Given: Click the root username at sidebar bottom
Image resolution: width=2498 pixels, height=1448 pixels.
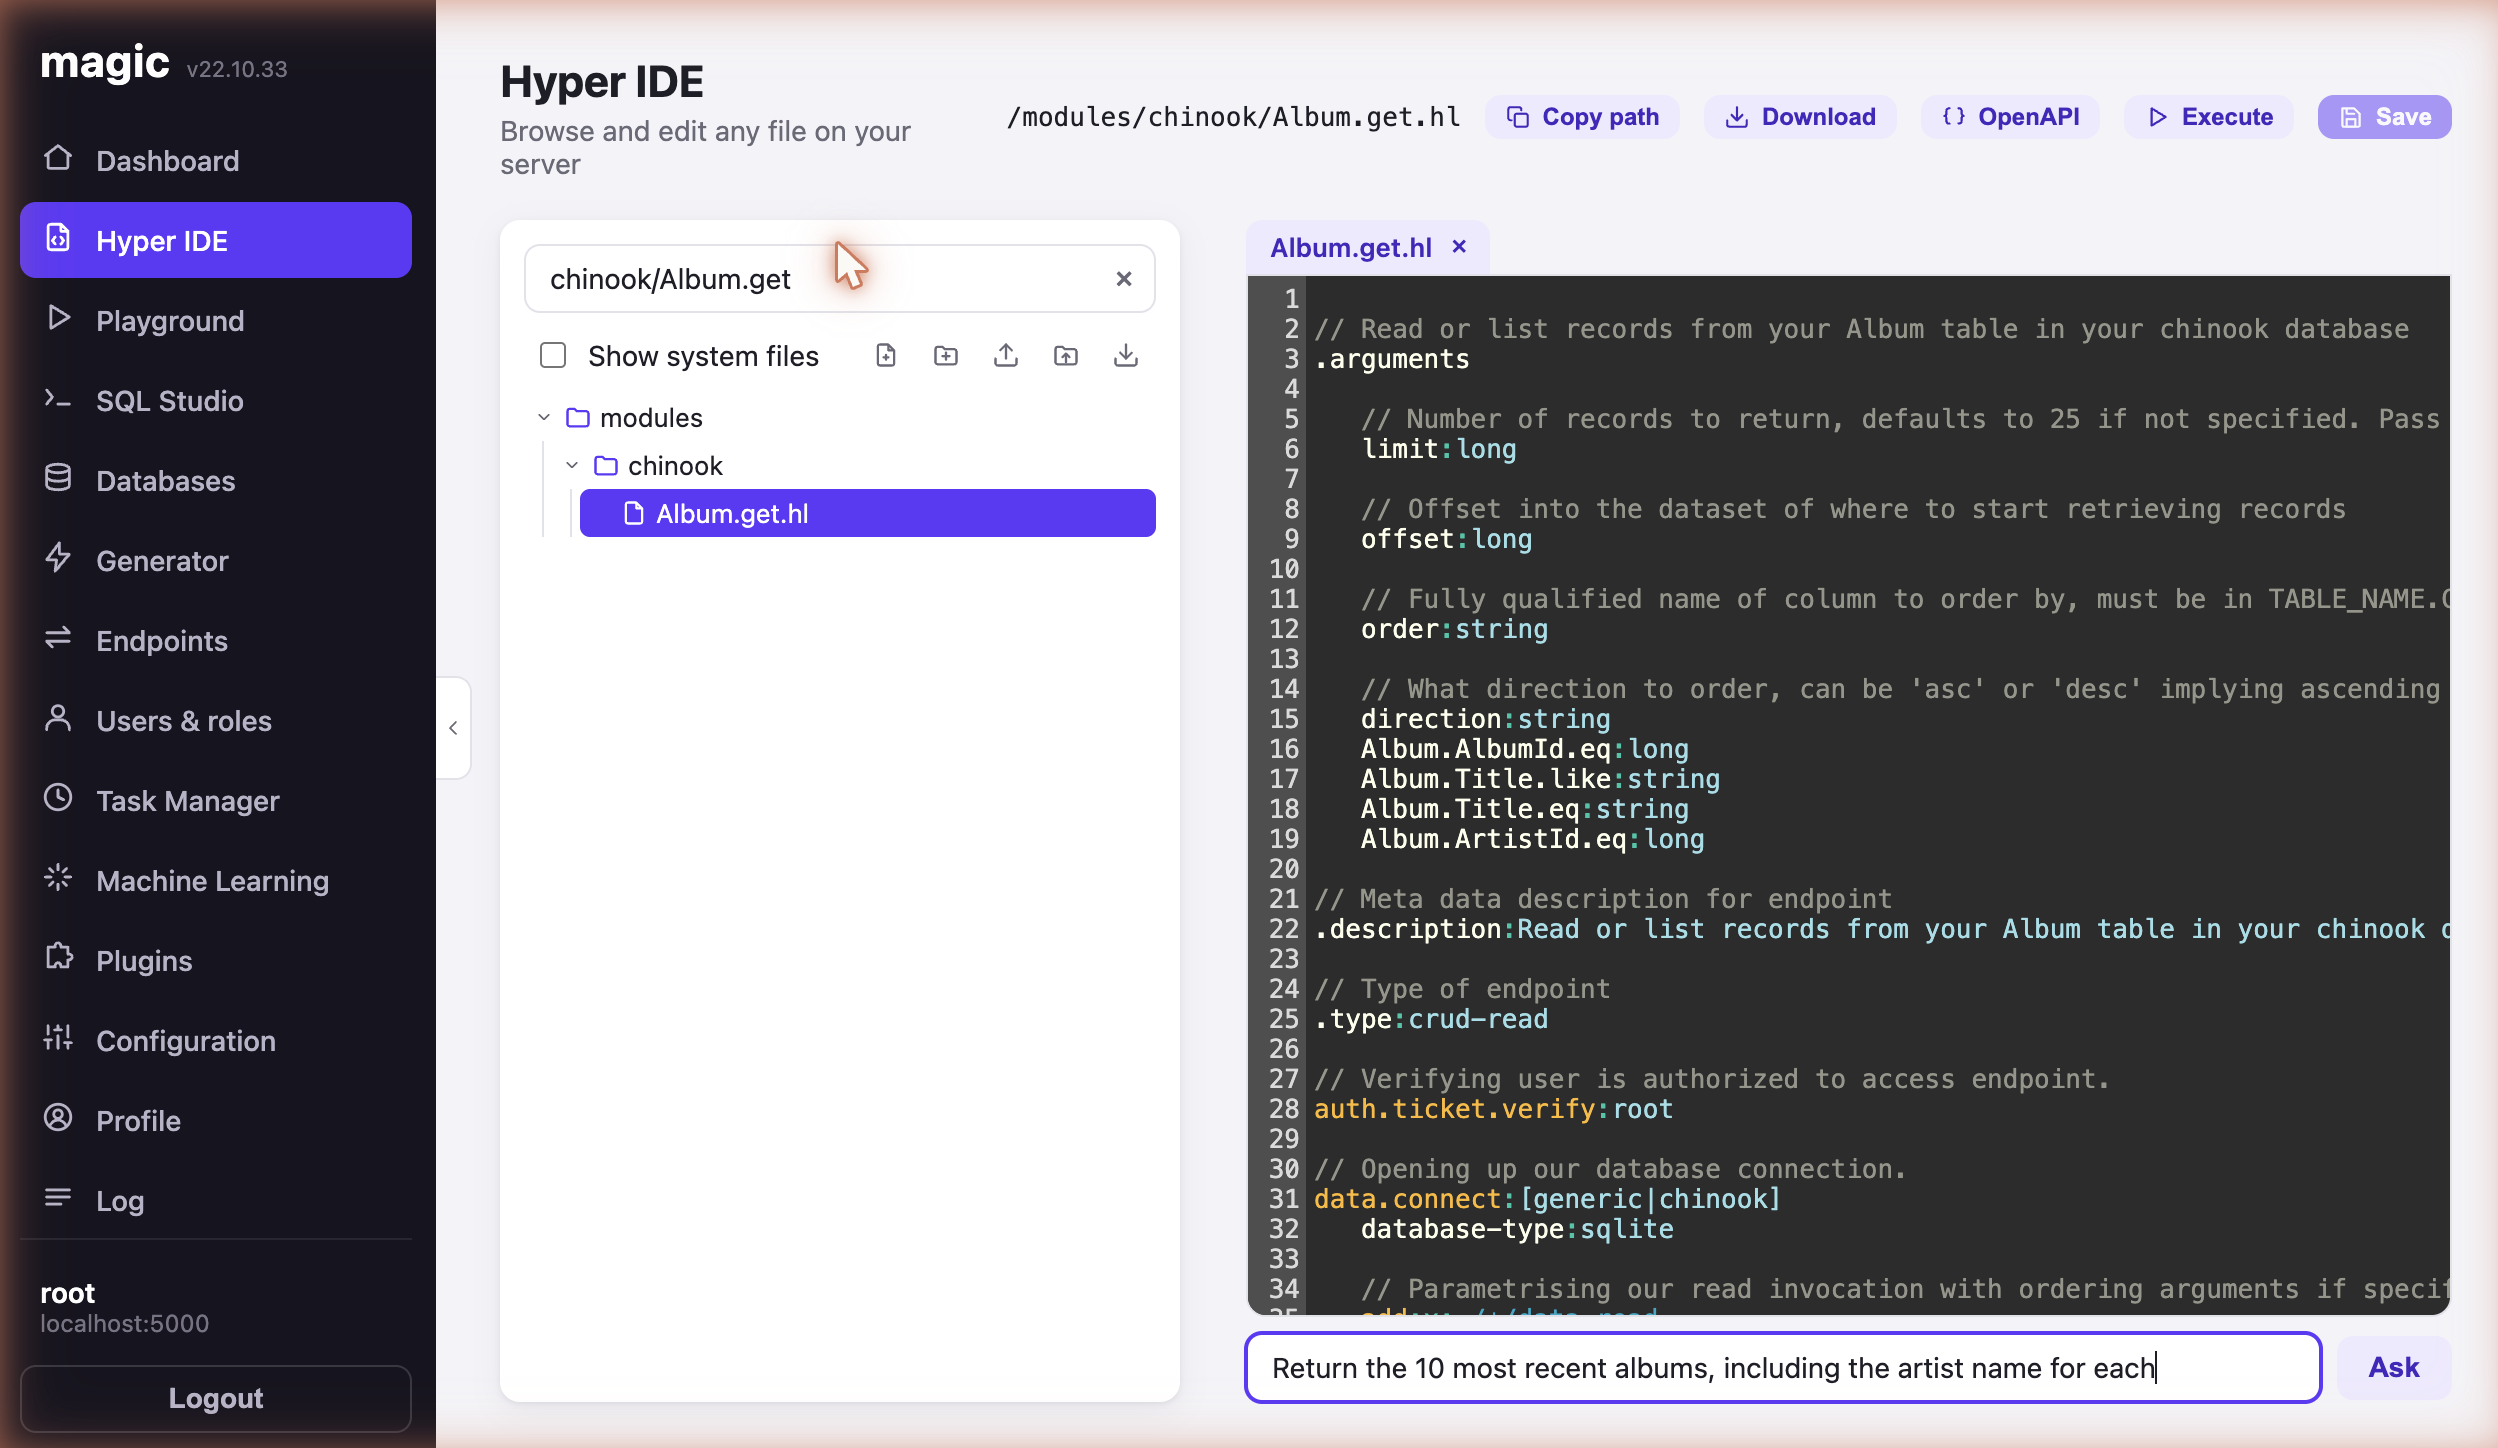Looking at the screenshot, I should [67, 1293].
